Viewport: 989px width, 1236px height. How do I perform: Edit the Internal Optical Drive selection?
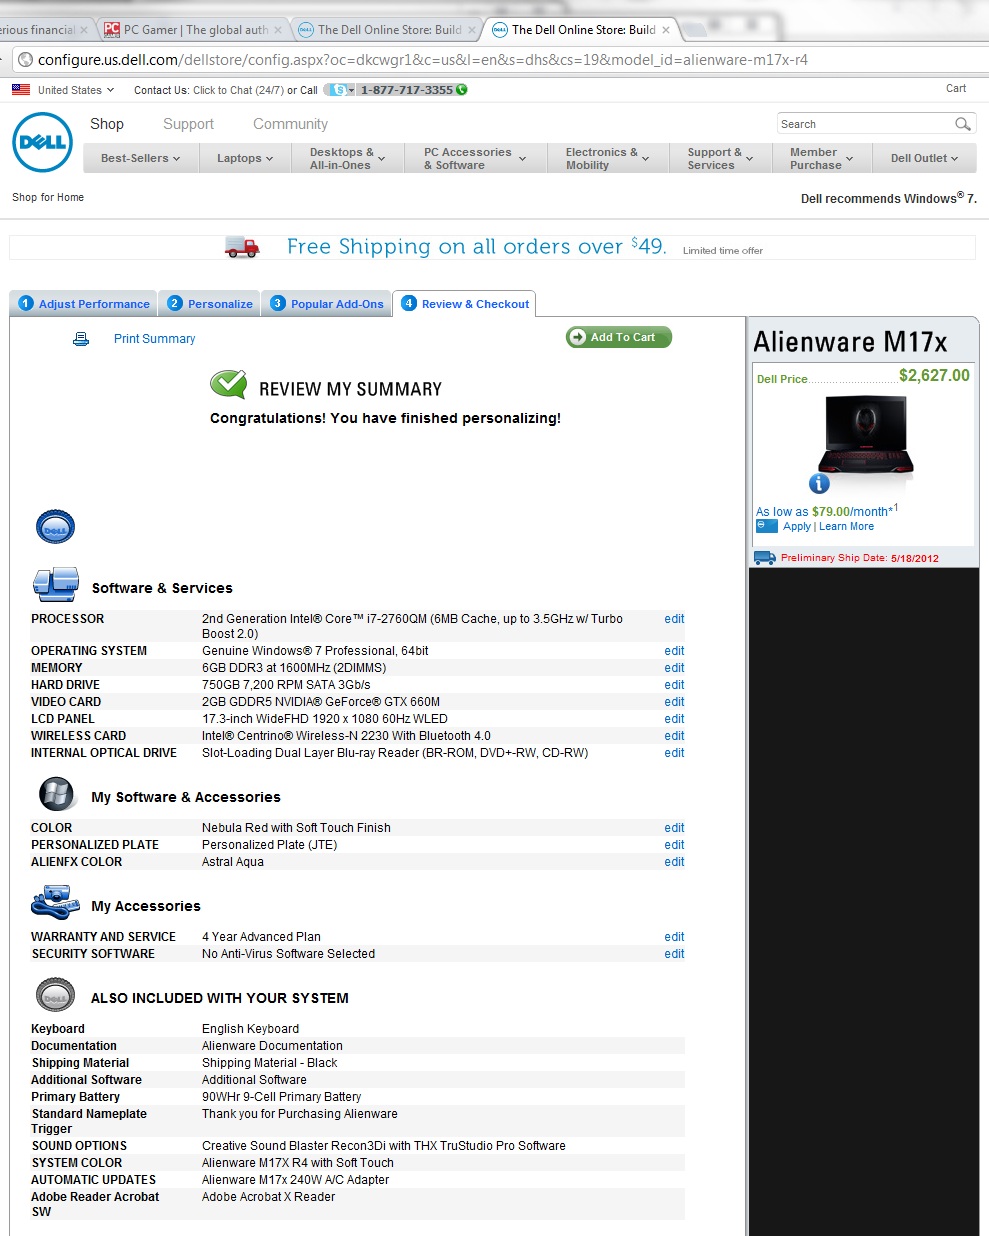674,753
